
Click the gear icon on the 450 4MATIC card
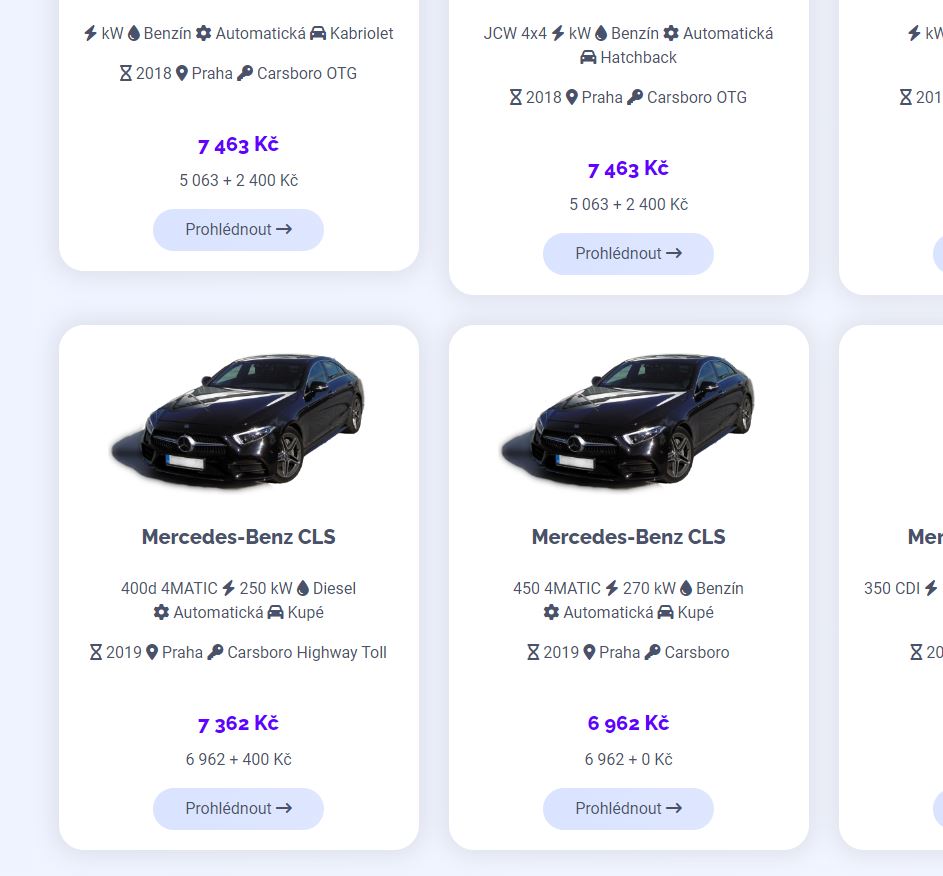[551, 612]
